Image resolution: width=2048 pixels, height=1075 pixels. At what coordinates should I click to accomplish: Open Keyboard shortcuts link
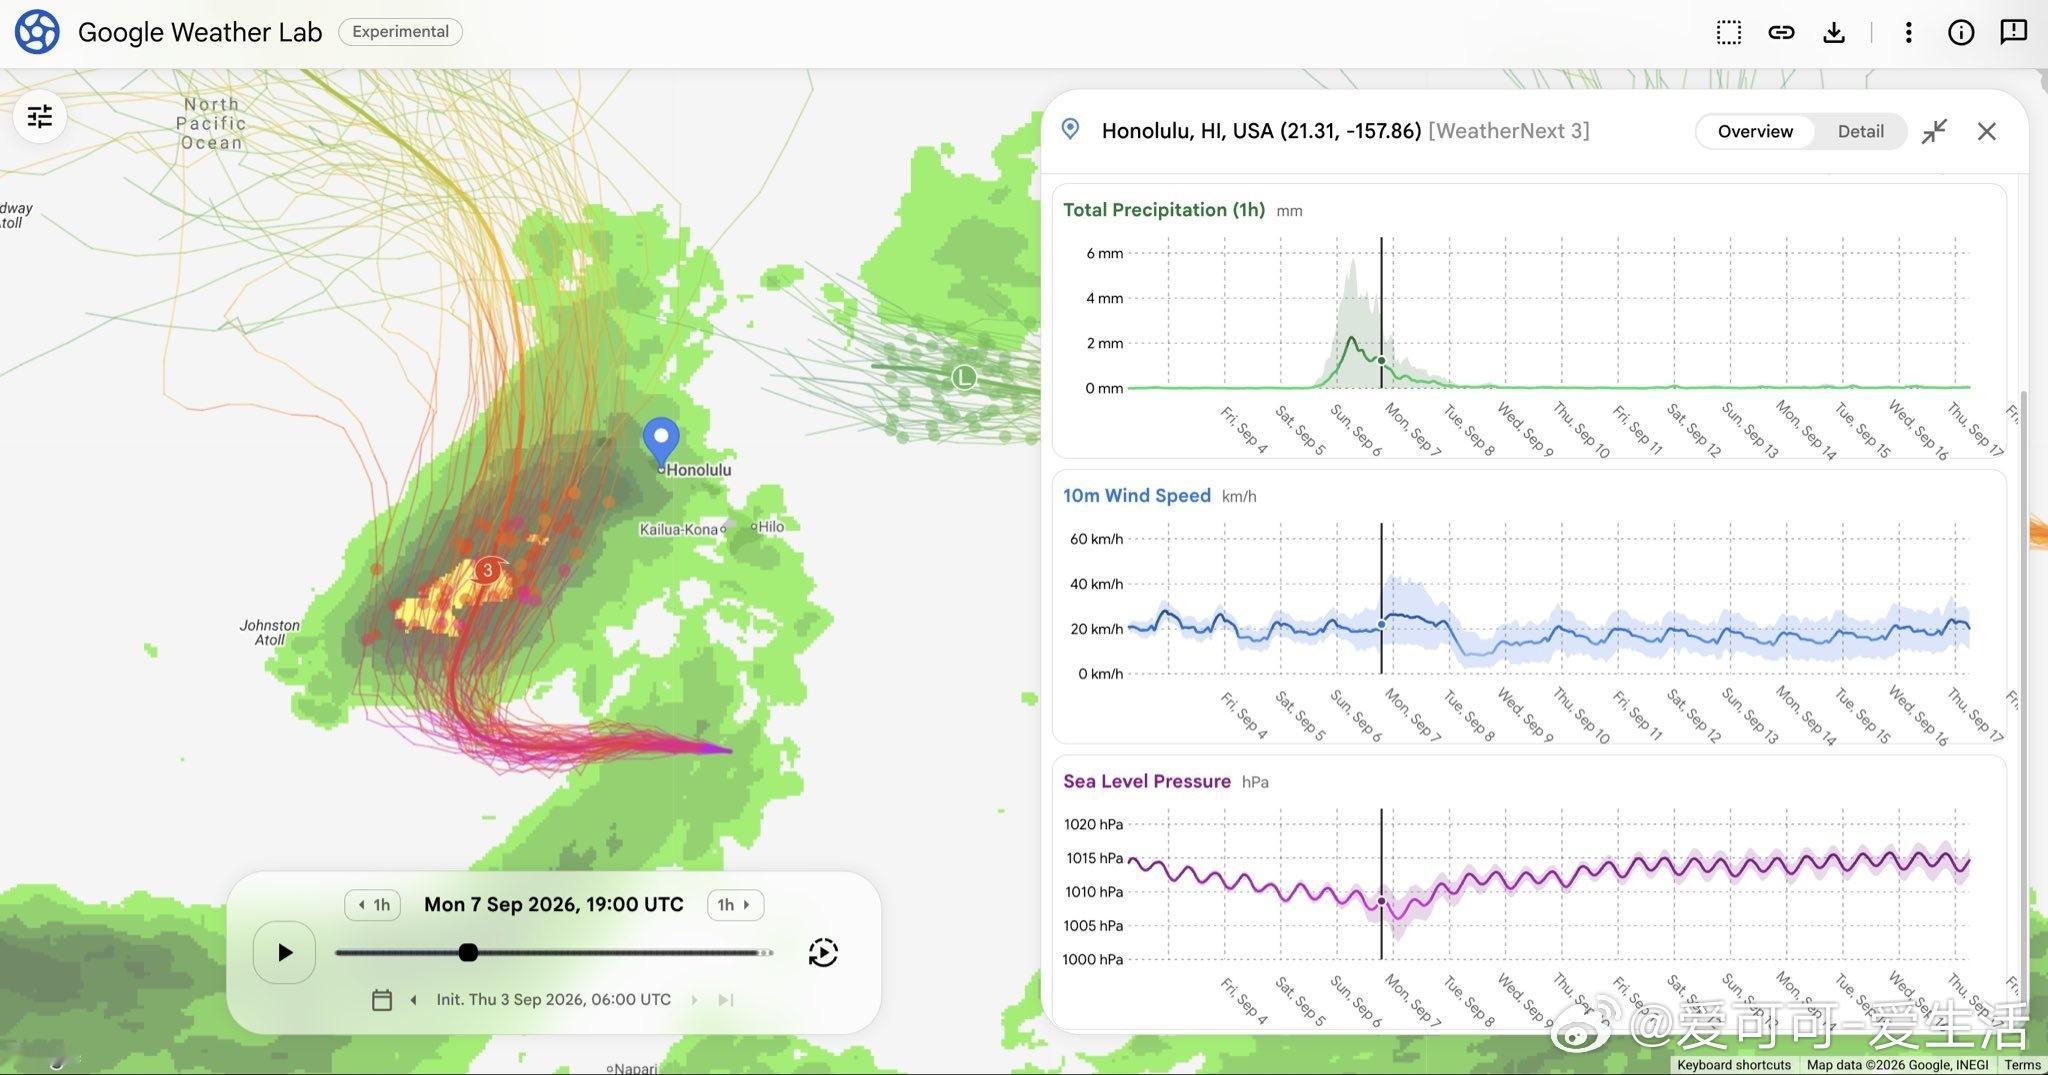click(1734, 1065)
